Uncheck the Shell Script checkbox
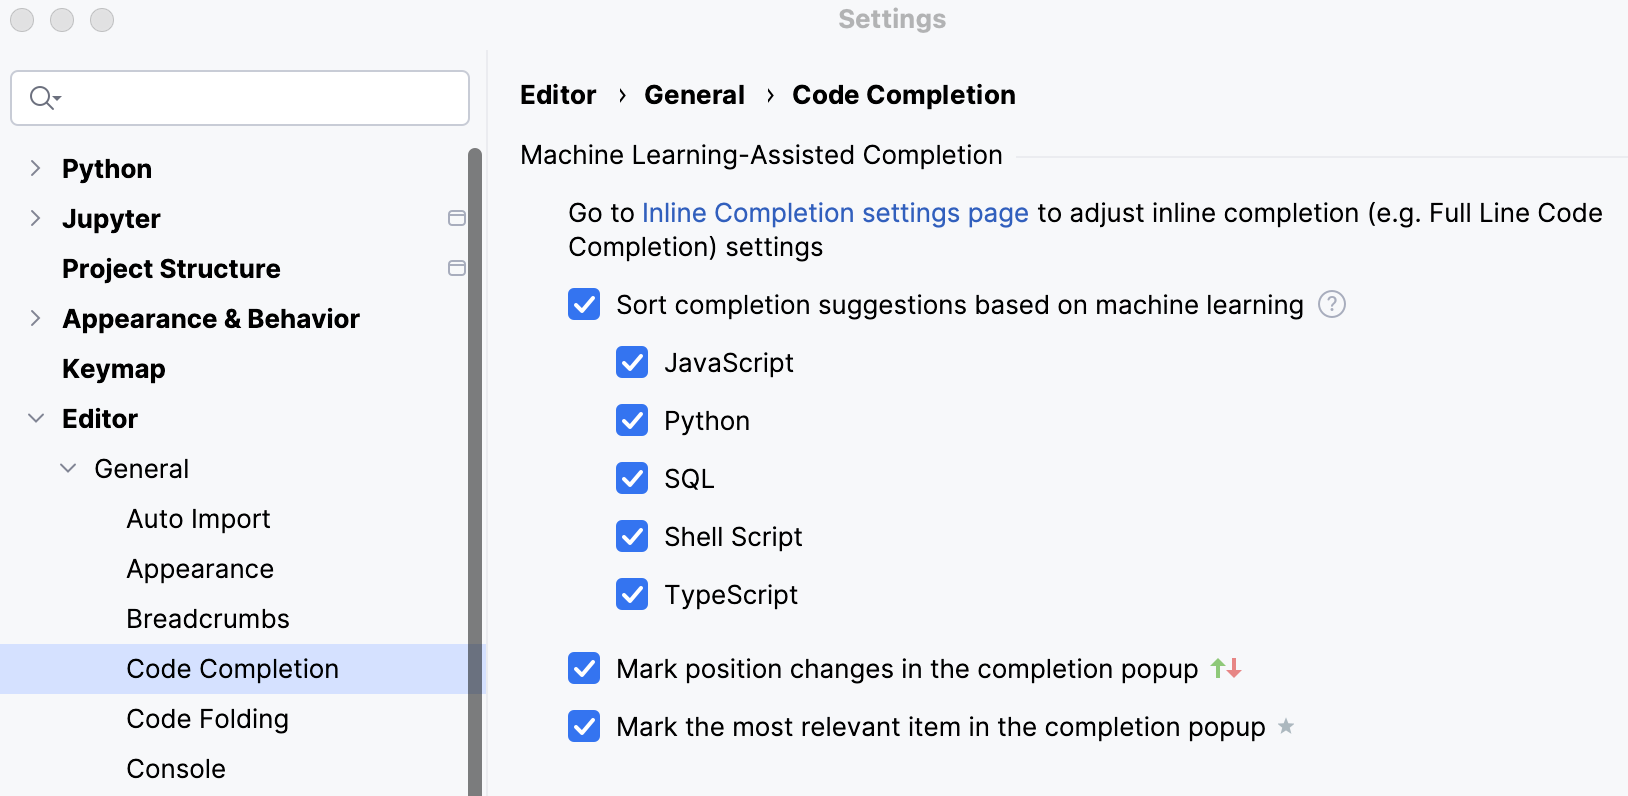 (x=632, y=536)
